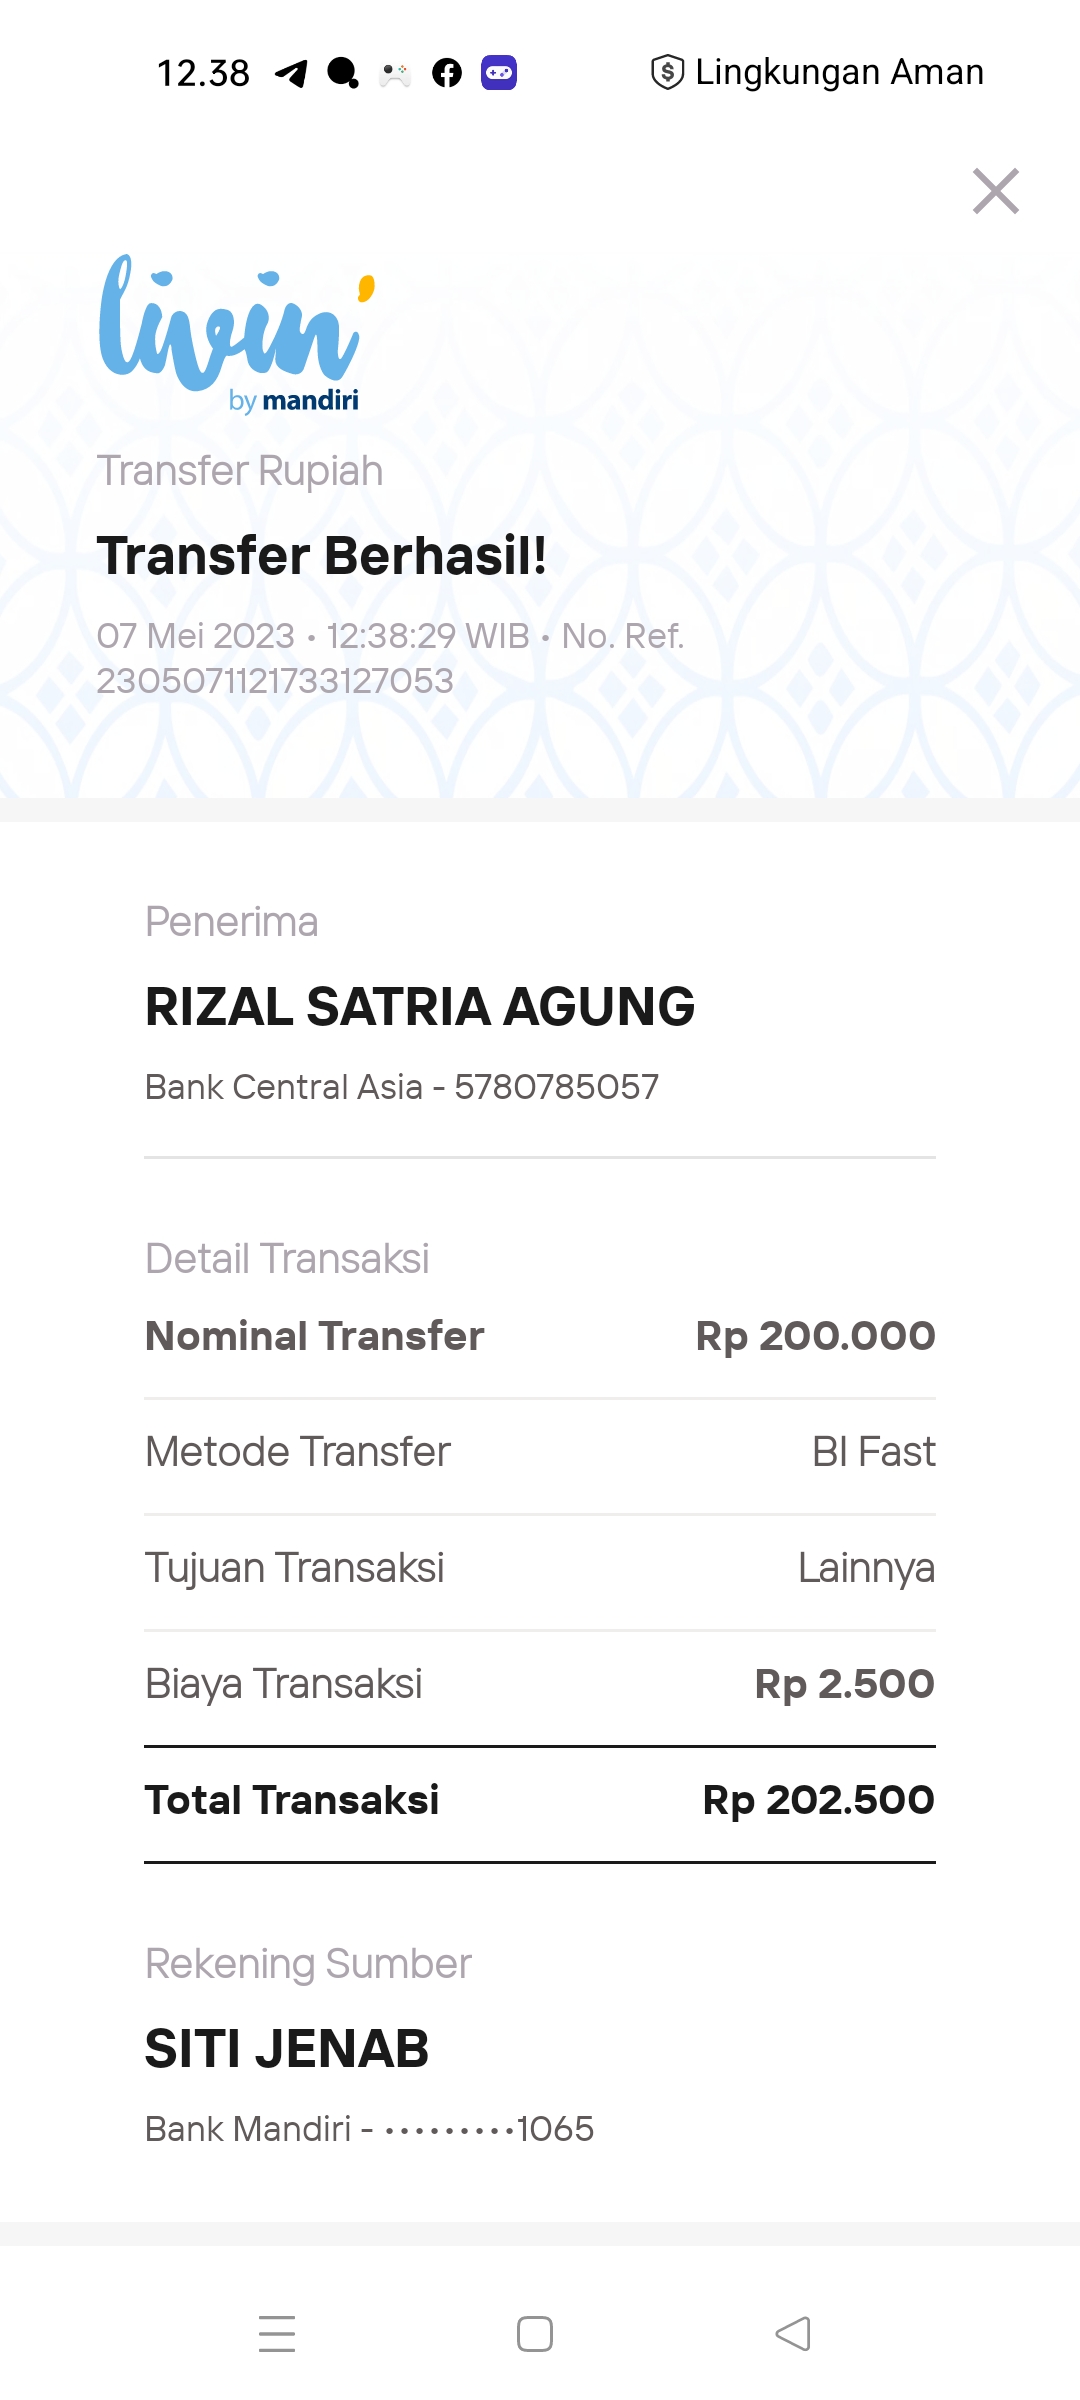Open the recent apps menu button

277,2334
